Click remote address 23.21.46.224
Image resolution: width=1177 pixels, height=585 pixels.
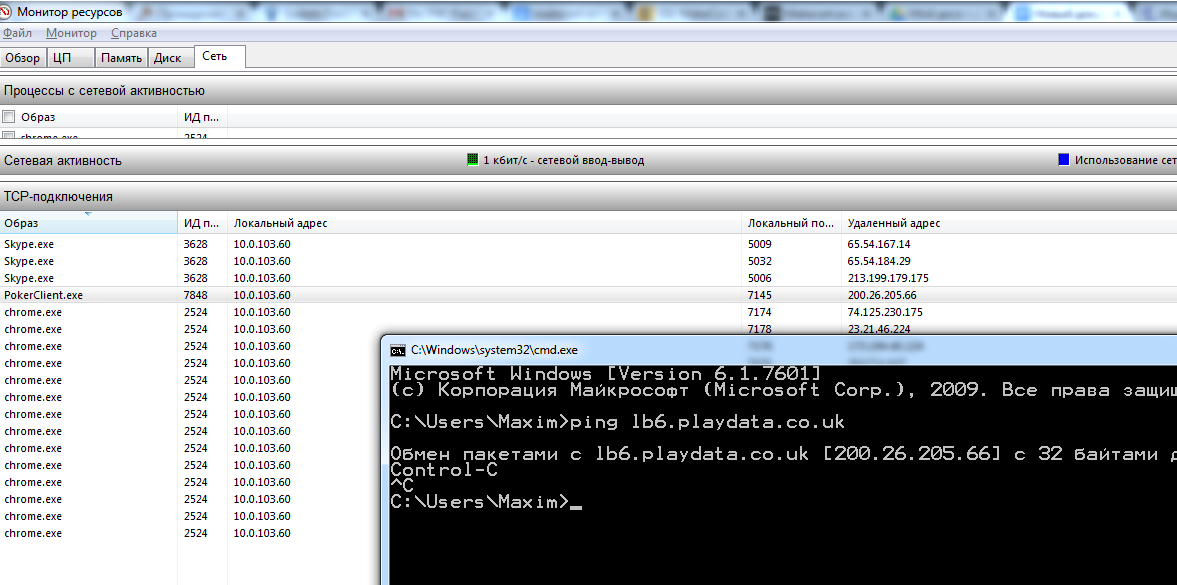pyautogui.click(x=879, y=329)
